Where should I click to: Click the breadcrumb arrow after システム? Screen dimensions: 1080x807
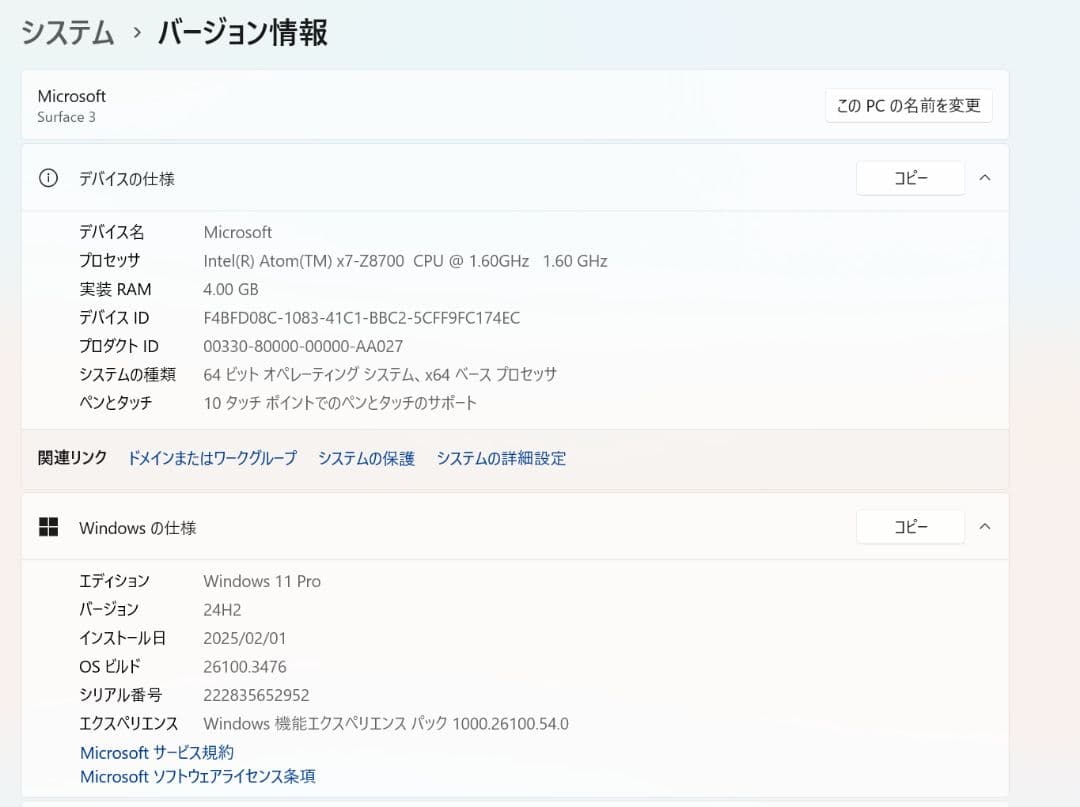(136, 33)
